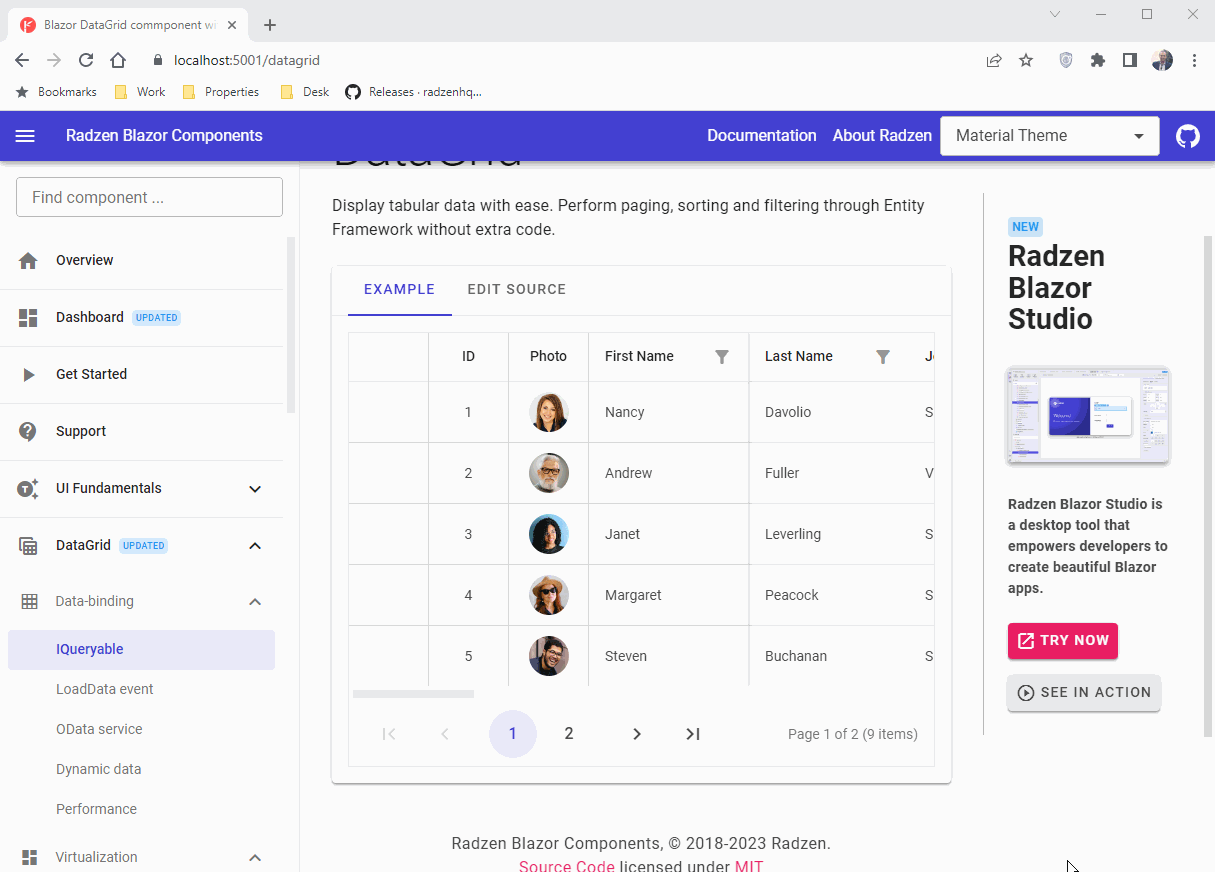The image size is (1215, 872).
Task: Click the Radzen Blazor Components title
Action: pos(164,136)
